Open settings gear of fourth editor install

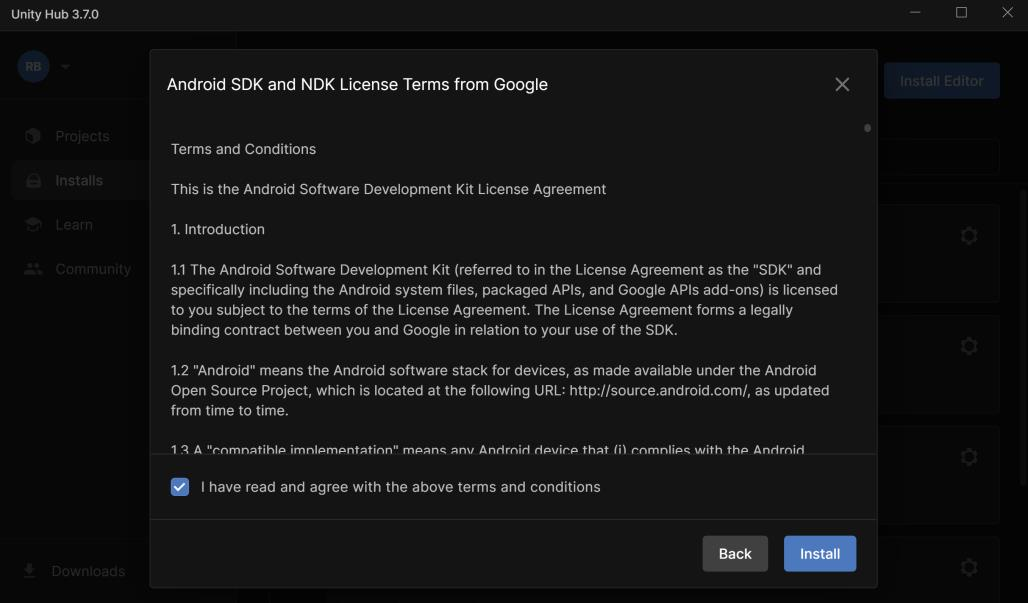coord(969,567)
